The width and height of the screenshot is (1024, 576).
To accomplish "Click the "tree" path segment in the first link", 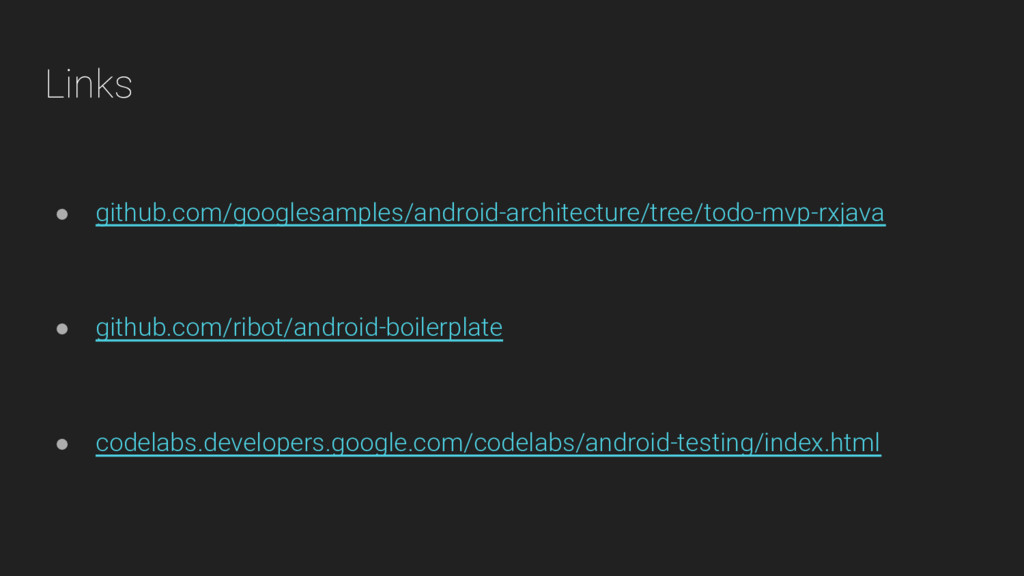I will pos(672,213).
